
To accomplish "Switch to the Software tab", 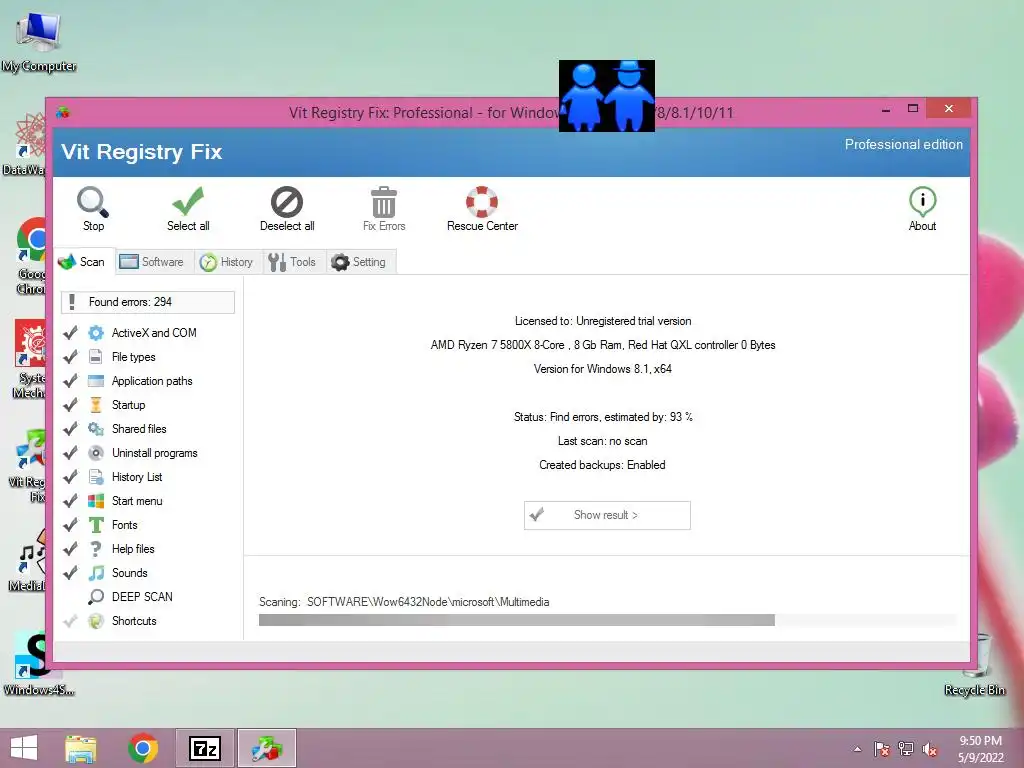I will pyautogui.click(x=152, y=262).
